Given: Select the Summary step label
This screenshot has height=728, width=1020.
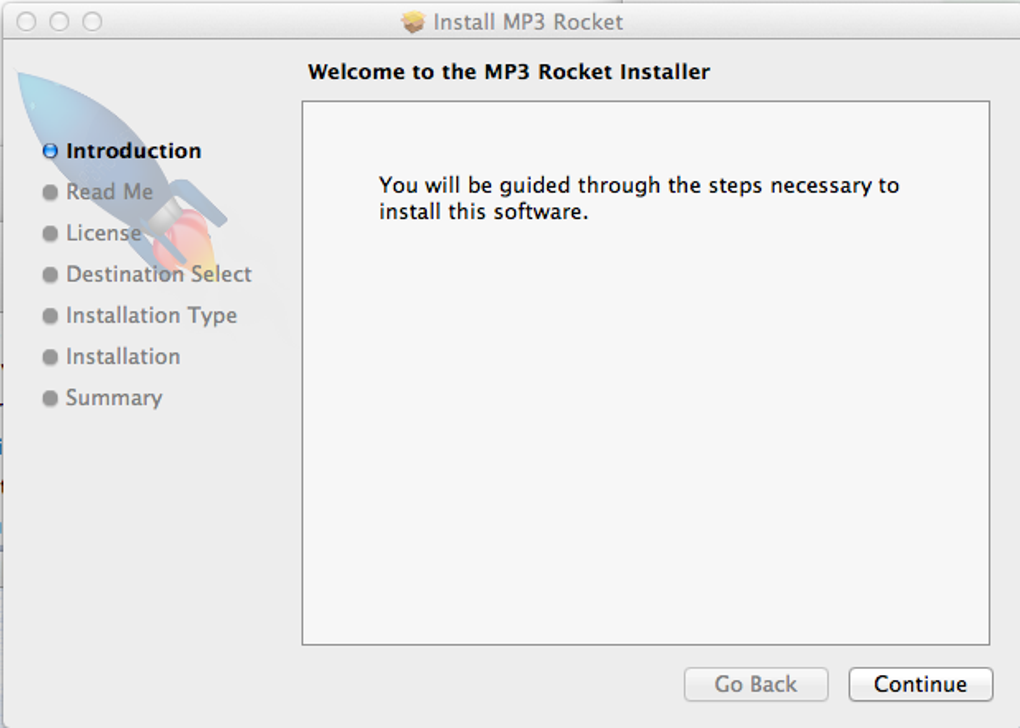Looking at the screenshot, I should (x=113, y=397).
